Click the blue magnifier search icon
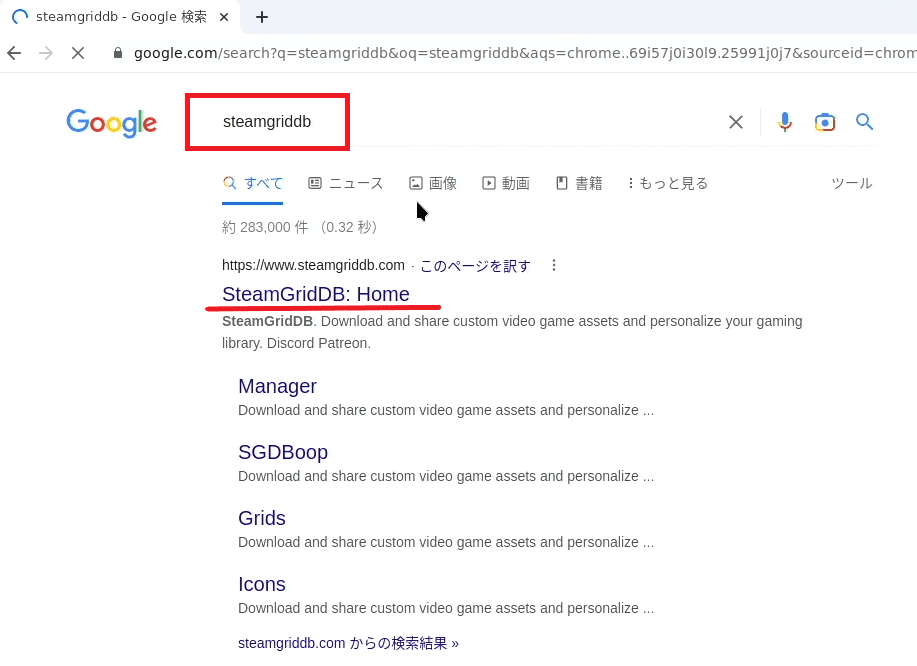Image resolution: width=917 pixels, height=666 pixels. 864,122
